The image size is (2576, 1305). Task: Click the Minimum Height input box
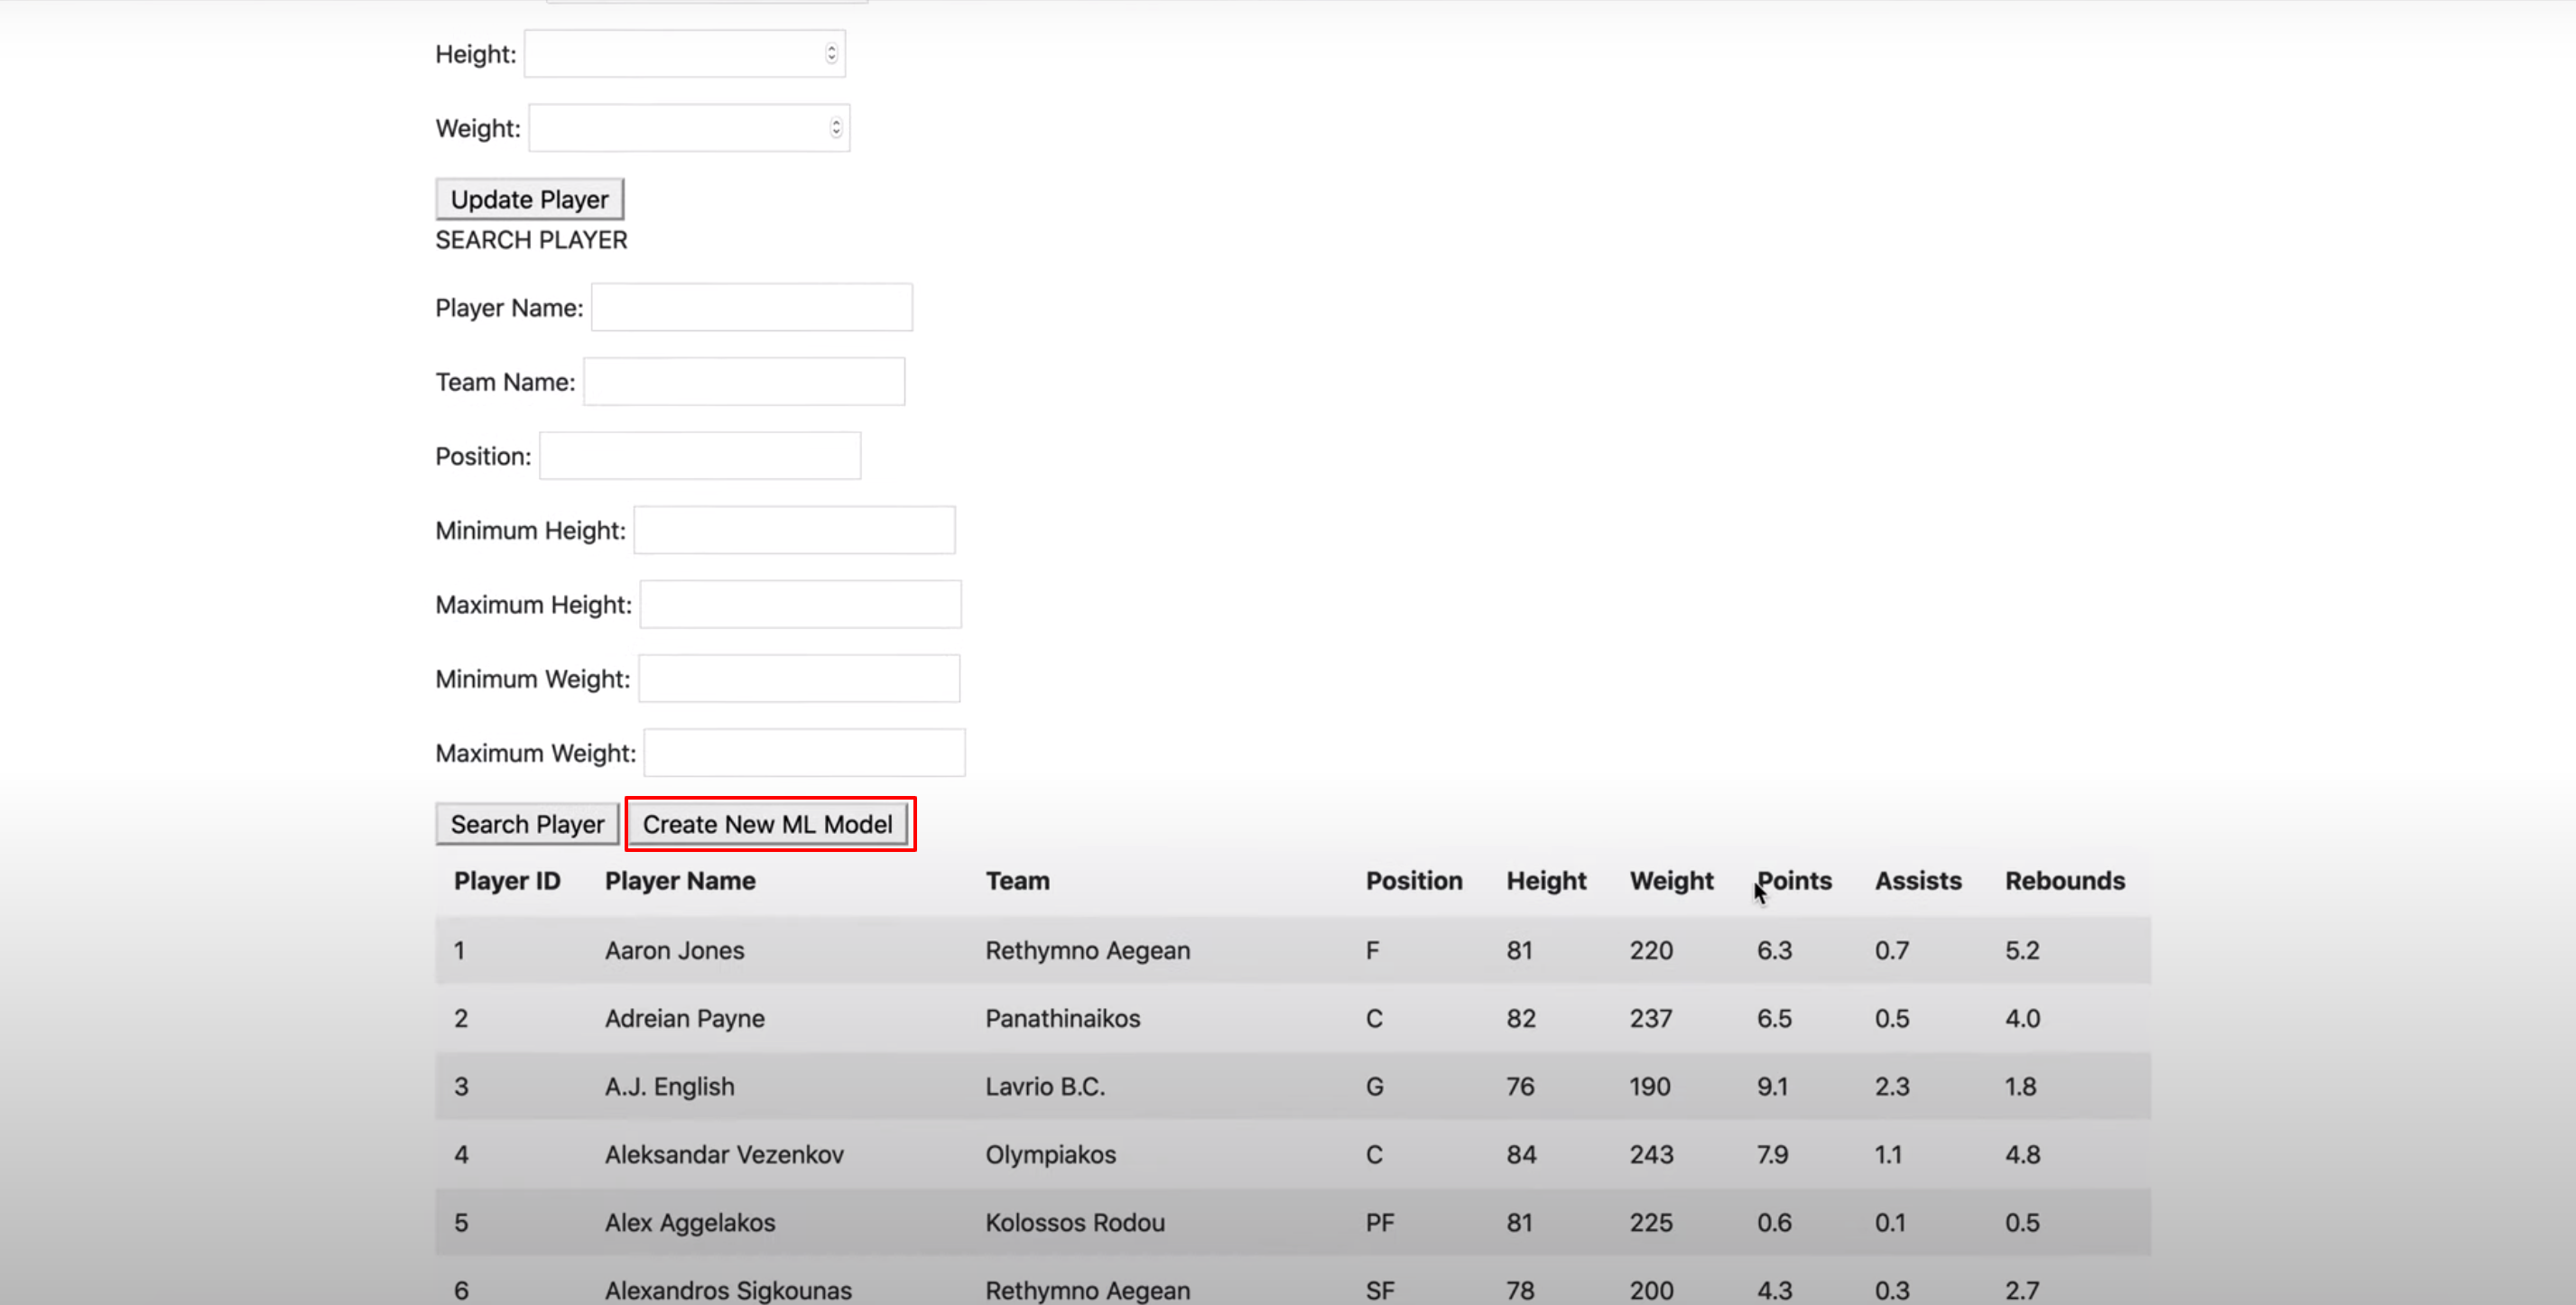click(x=794, y=530)
